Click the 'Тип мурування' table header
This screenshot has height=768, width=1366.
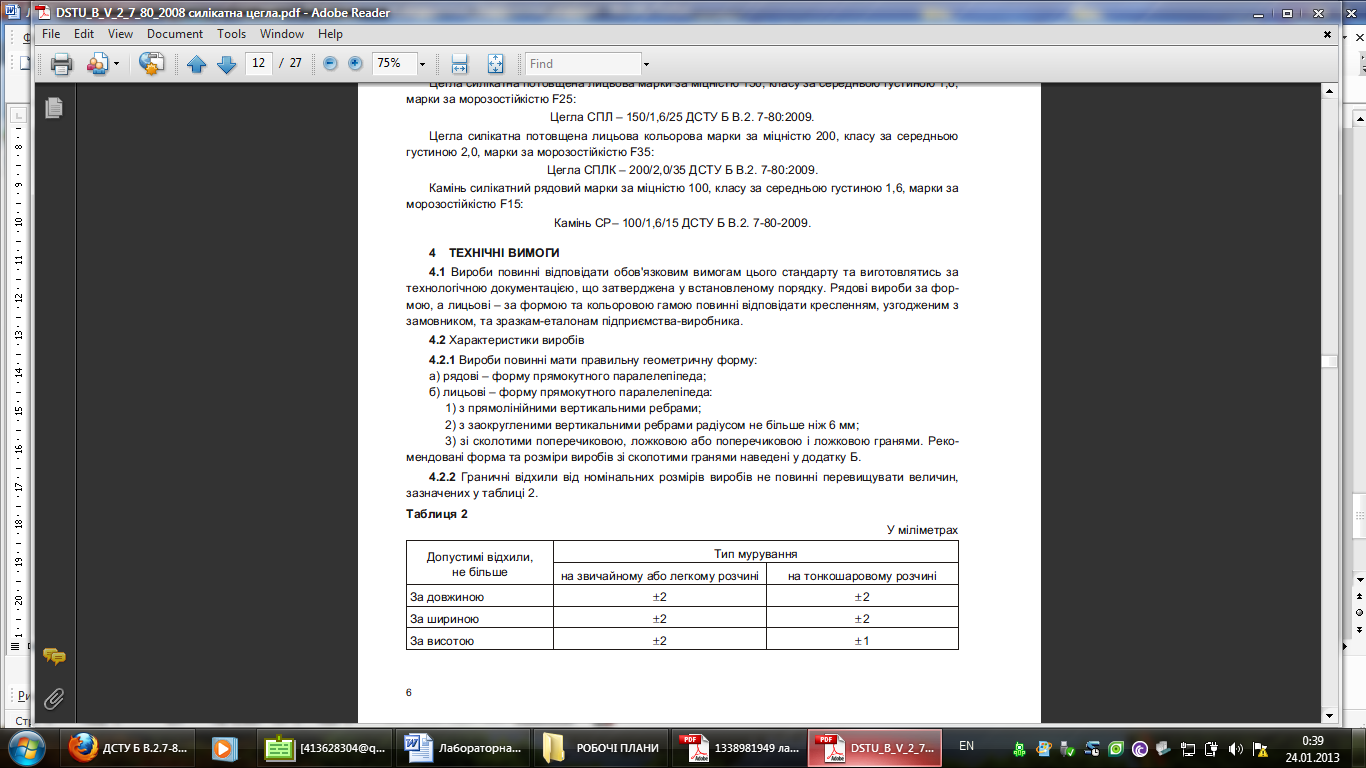755,553
